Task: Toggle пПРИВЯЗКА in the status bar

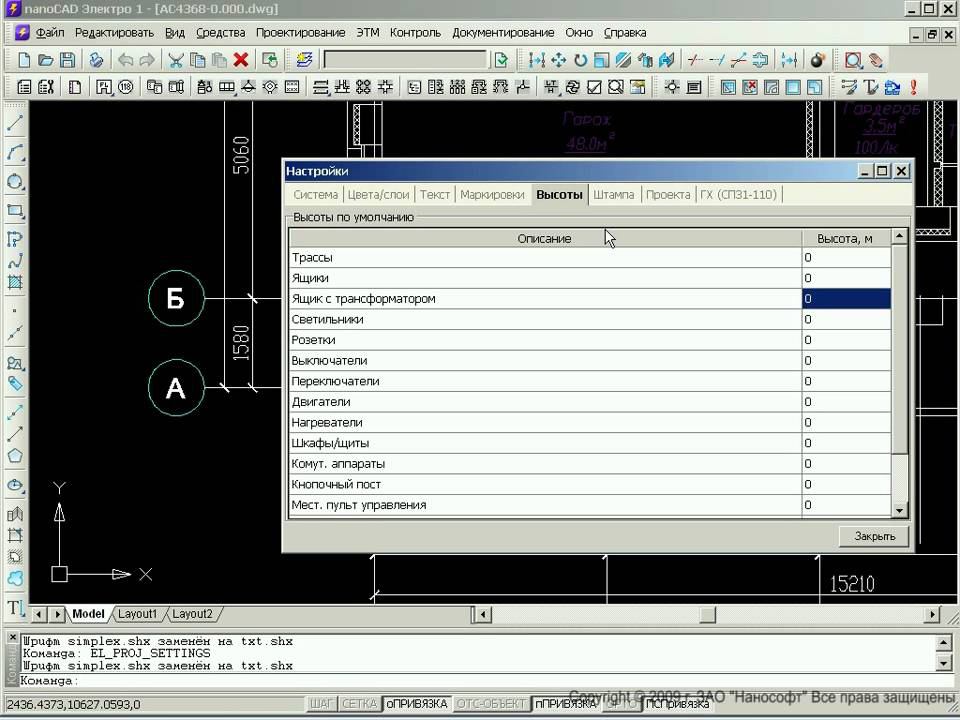Action: (x=566, y=704)
